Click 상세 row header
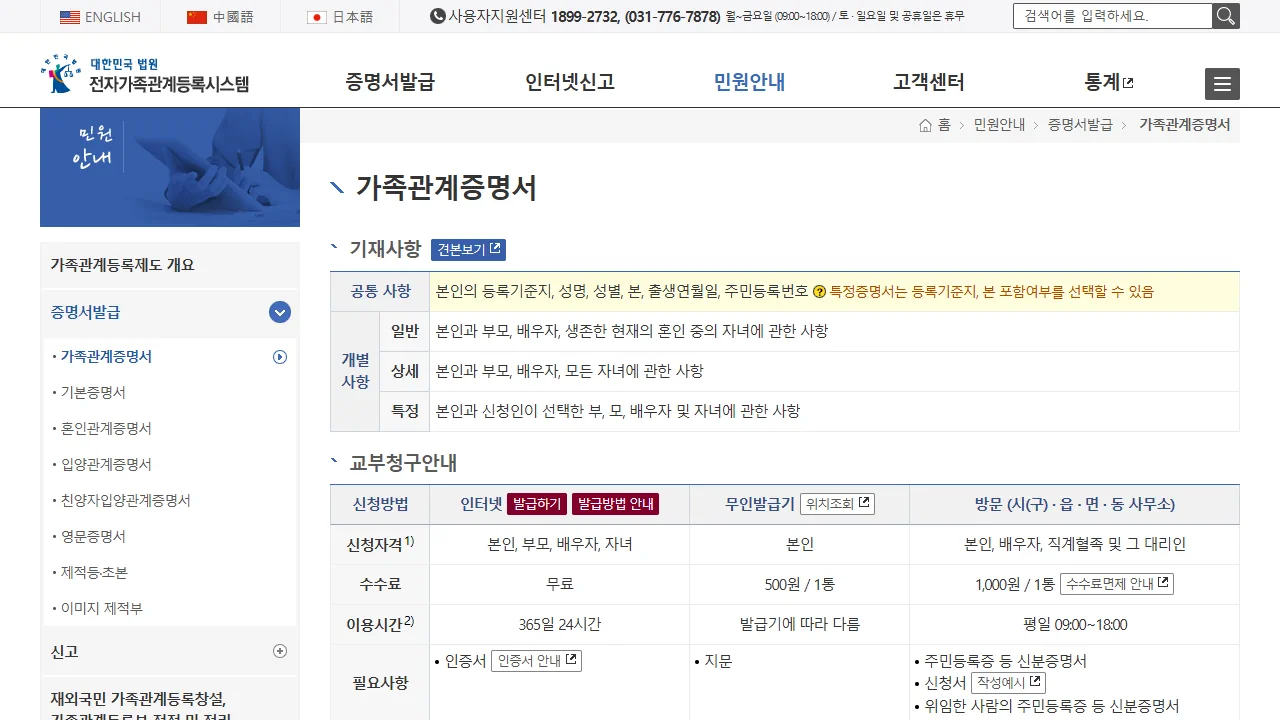Image resolution: width=1280 pixels, height=720 pixels. point(405,371)
